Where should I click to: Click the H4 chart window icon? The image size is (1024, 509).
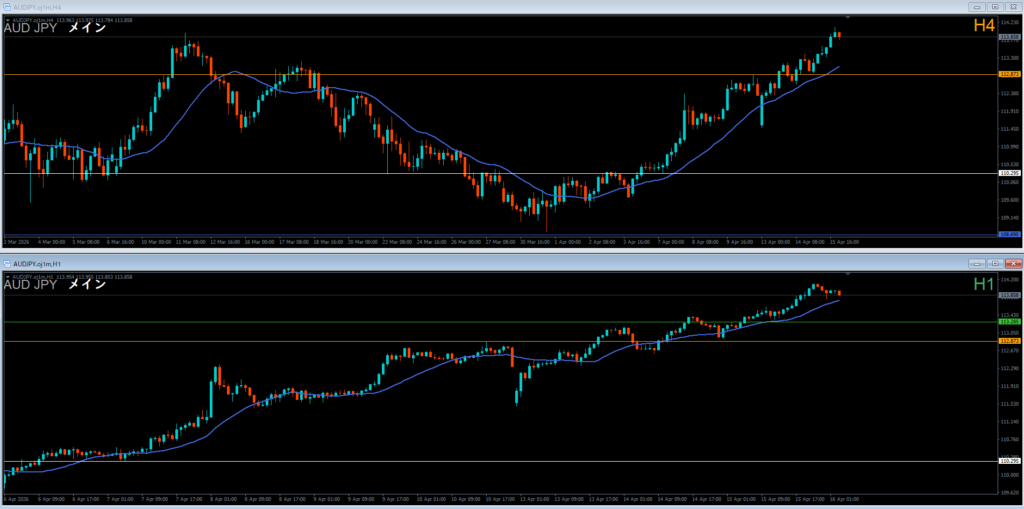point(8,7)
